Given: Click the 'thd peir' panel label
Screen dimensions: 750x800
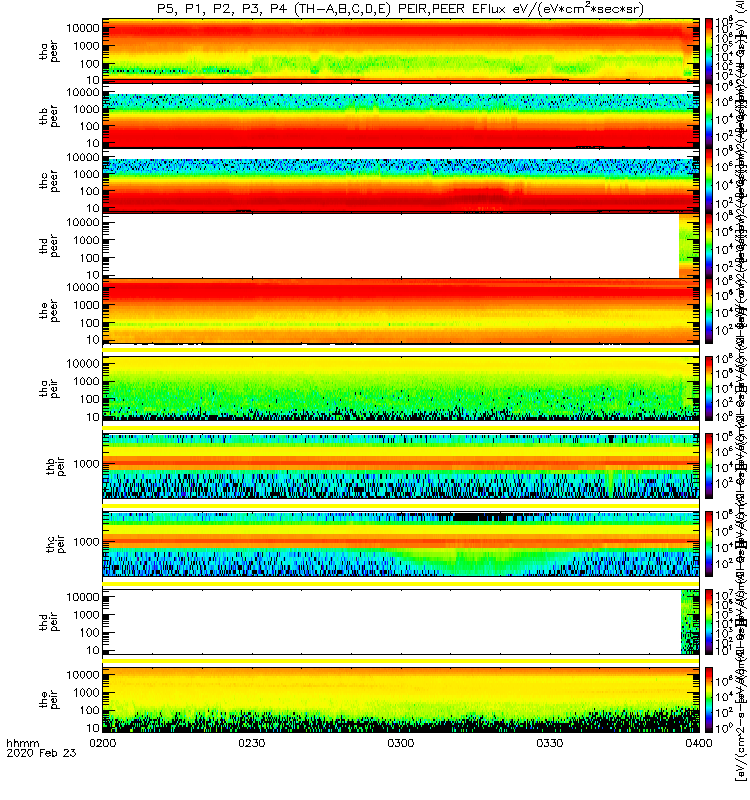Looking at the screenshot, I should click(49, 621).
